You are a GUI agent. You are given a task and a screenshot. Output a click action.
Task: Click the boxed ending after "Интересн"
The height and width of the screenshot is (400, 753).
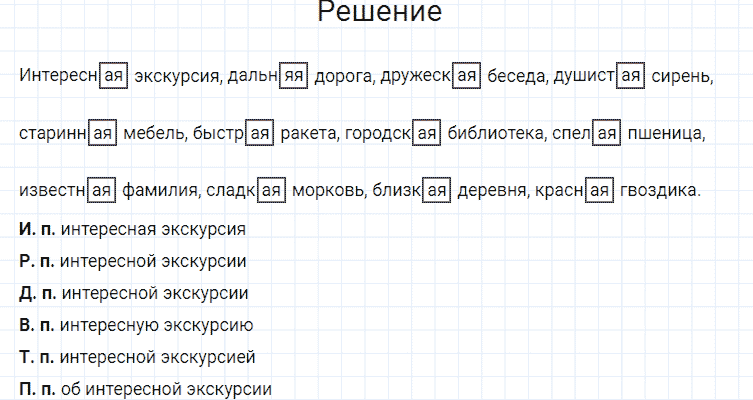[114, 76]
